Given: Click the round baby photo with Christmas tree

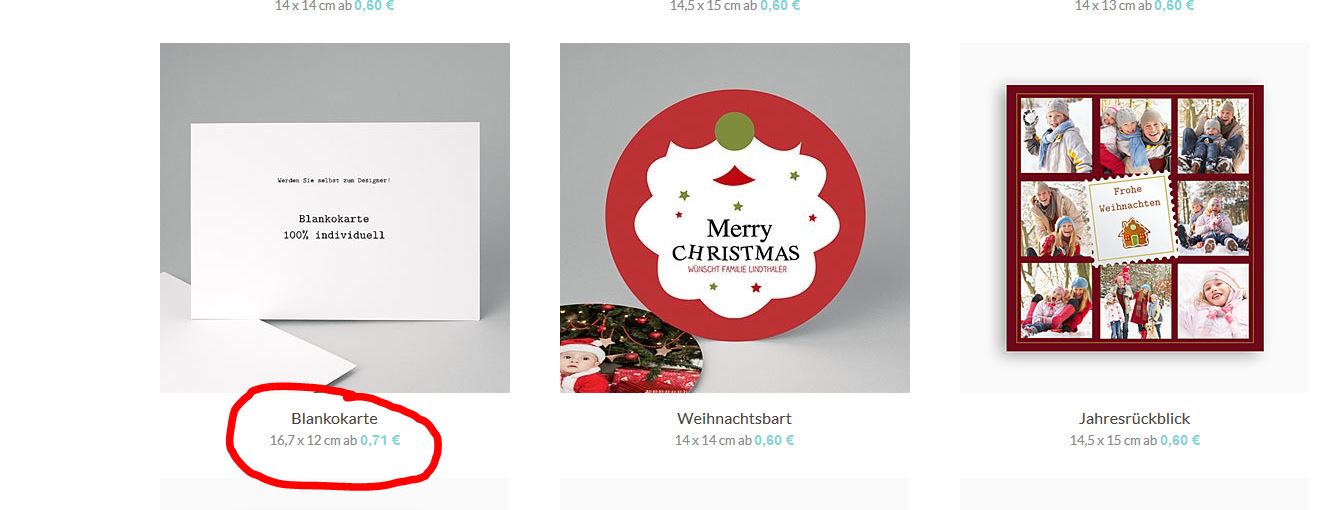Looking at the screenshot, I should click(x=628, y=350).
